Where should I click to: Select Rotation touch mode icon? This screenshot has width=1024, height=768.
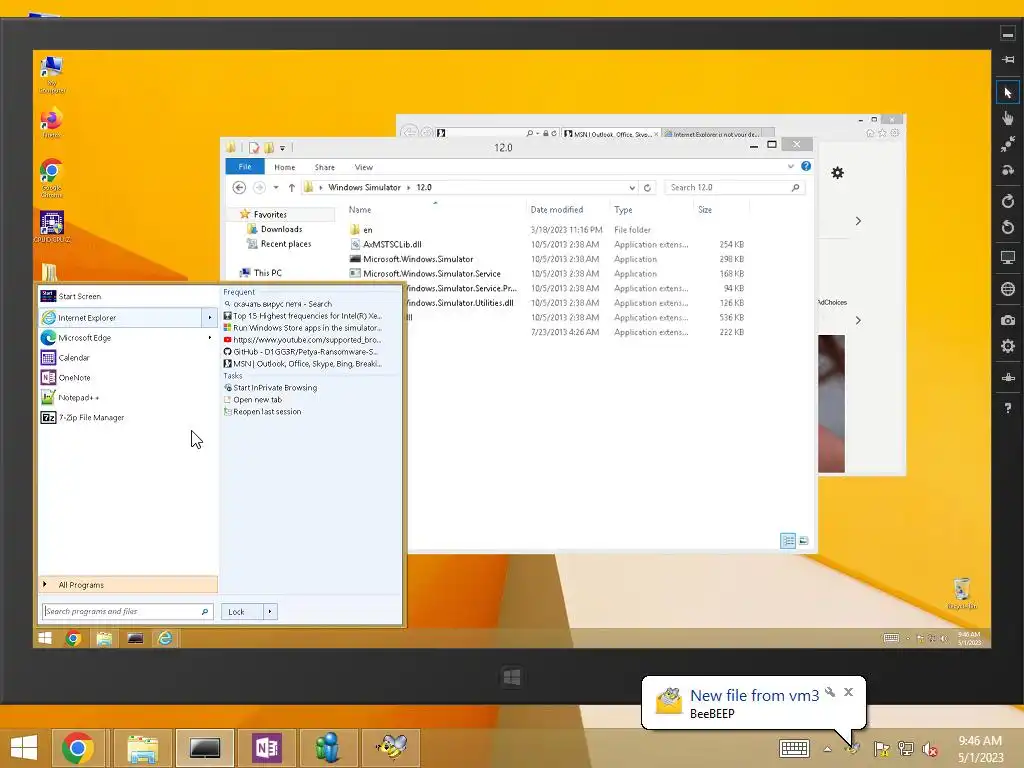coord(1008,170)
